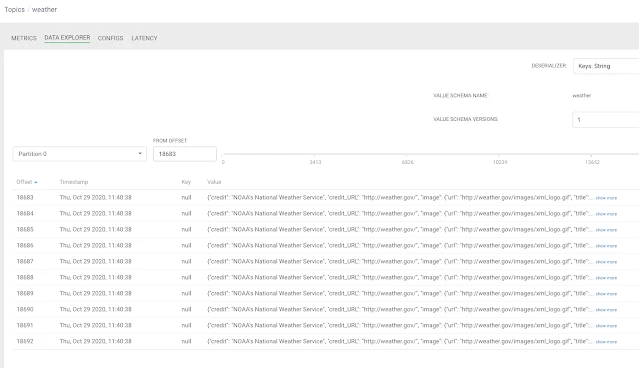Click the Topics breadcrumb link

point(15,9)
